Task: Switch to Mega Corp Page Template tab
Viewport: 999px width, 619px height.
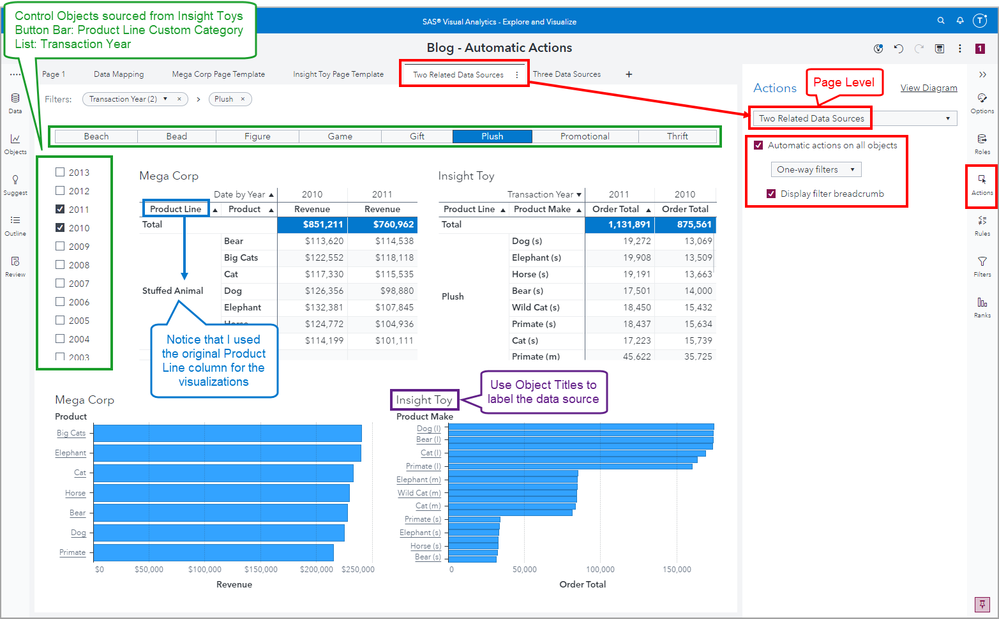Action: click(219, 75)
